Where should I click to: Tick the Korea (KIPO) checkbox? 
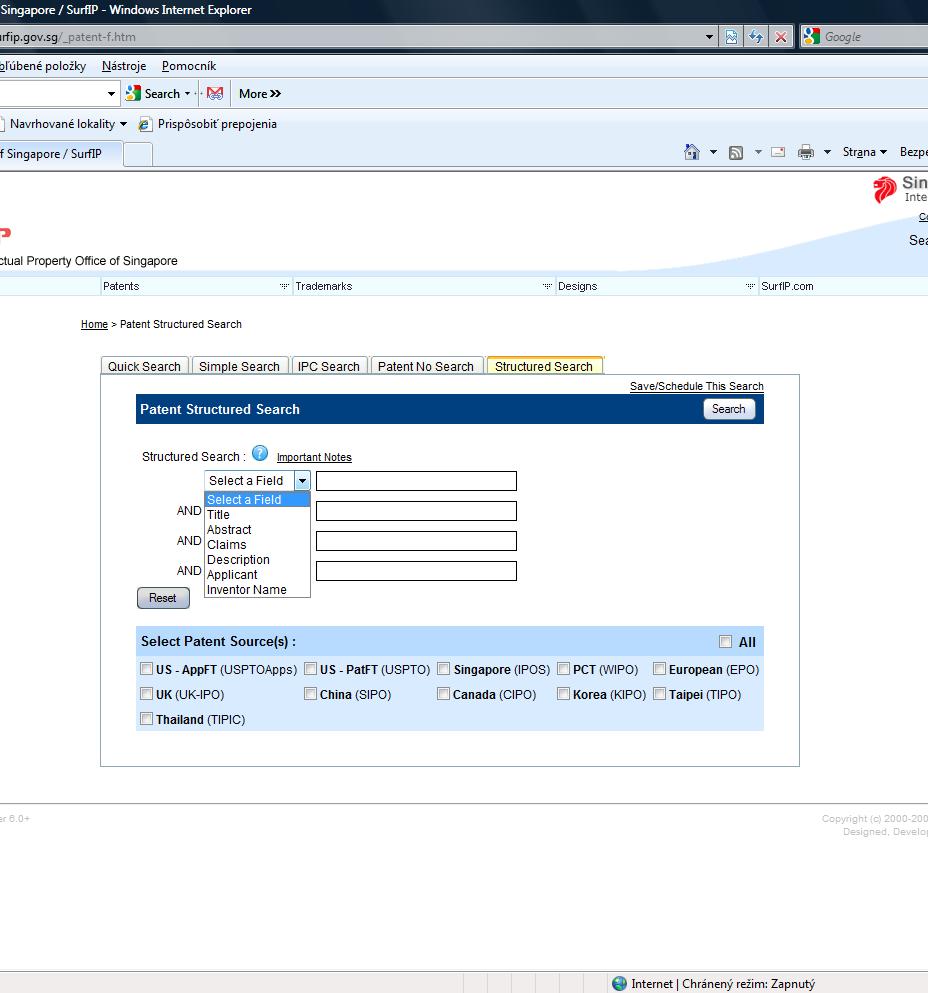coord(563,693)
